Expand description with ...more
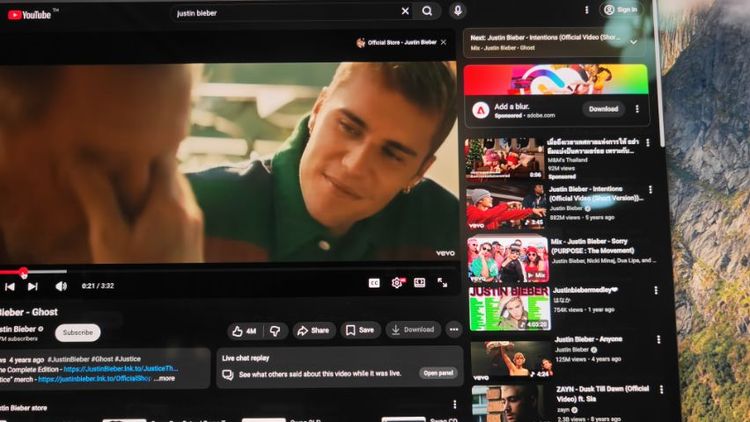 coord(165,378)
